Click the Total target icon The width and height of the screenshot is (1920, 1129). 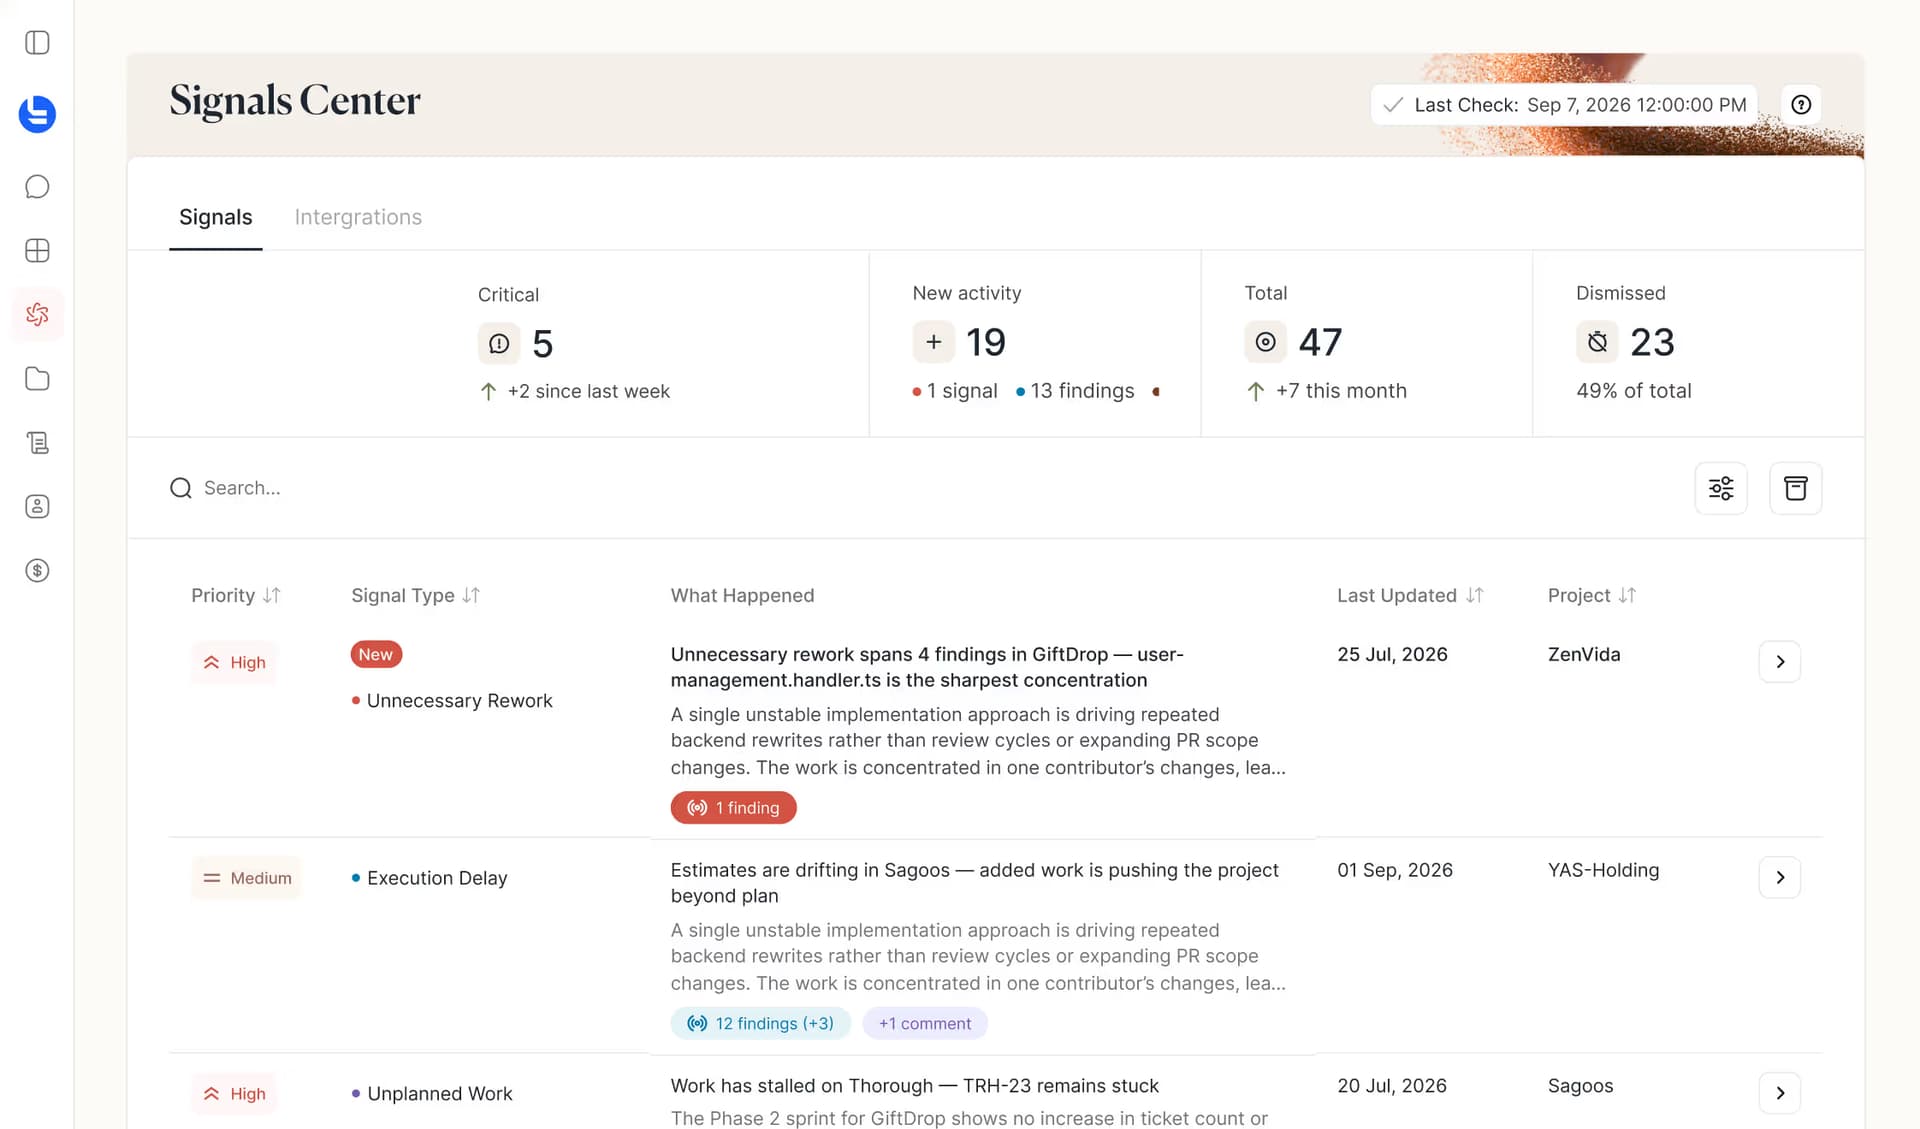coord(1265,342)
